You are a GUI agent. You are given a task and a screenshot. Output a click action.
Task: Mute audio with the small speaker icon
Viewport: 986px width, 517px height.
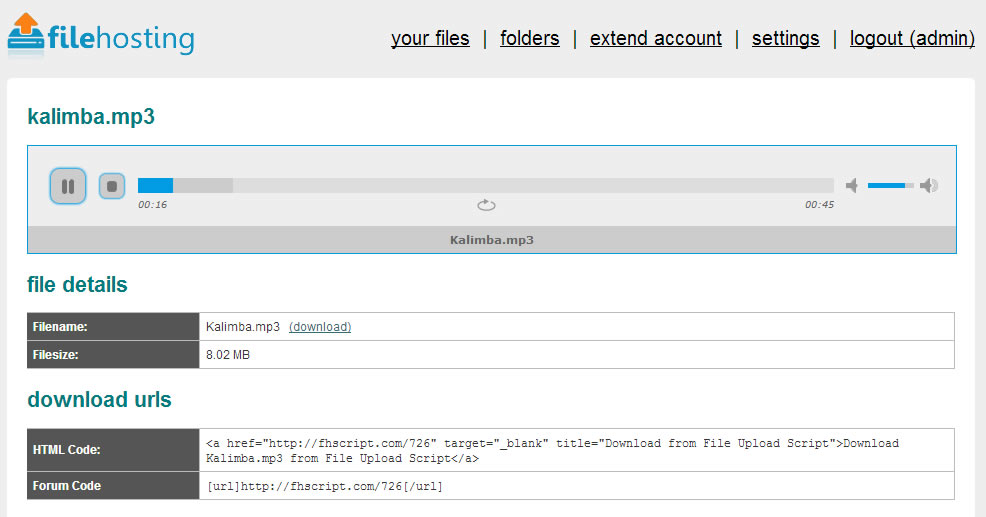click(852, 186)
